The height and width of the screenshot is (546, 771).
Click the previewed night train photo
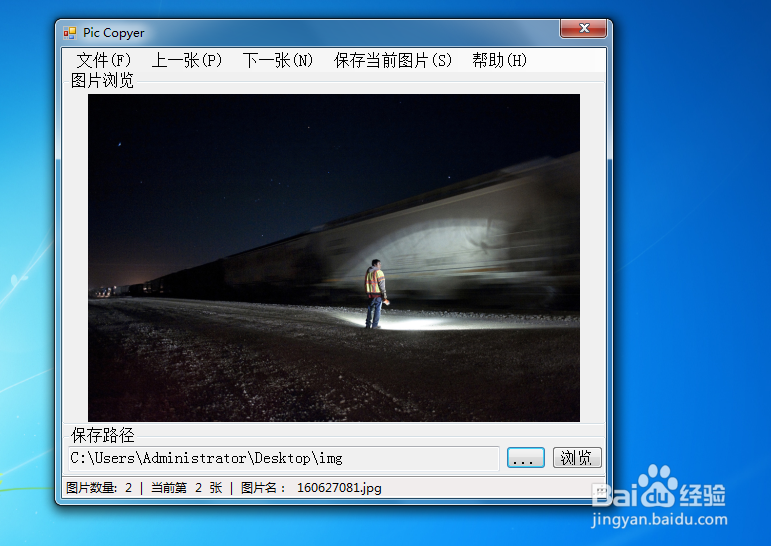point(334,258)
